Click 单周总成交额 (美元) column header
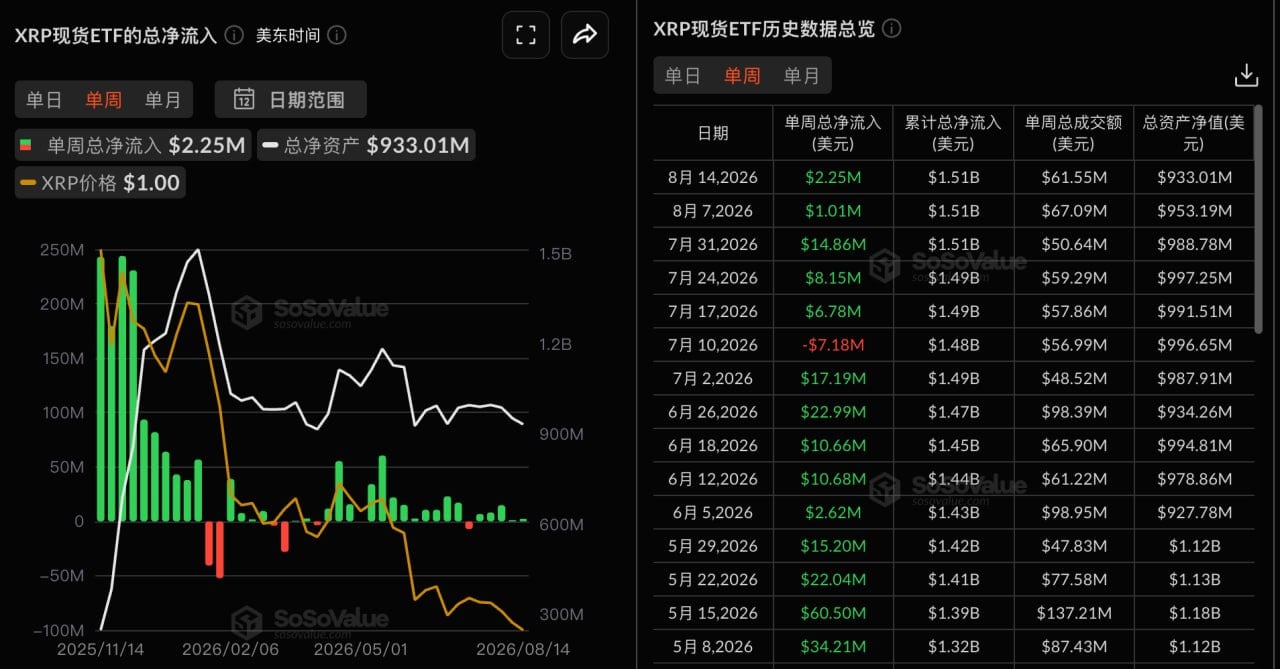1280x669 pixels. tap(1073, 133)
